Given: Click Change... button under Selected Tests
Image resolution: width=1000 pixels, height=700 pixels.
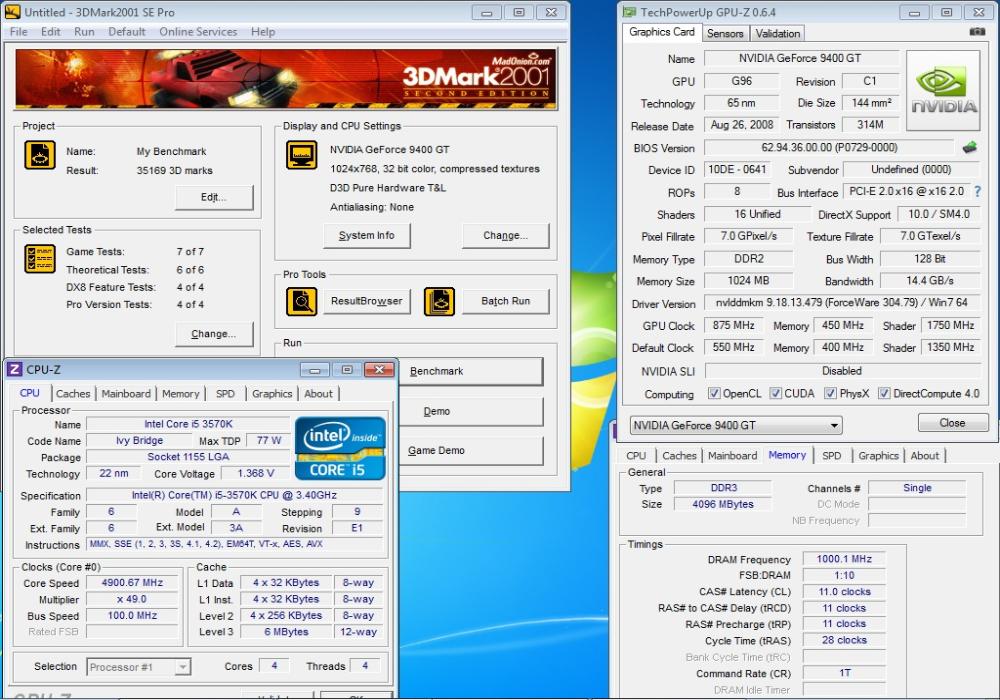Looking at the screenshot, I should pyautogui.click(x=214, y=334).
